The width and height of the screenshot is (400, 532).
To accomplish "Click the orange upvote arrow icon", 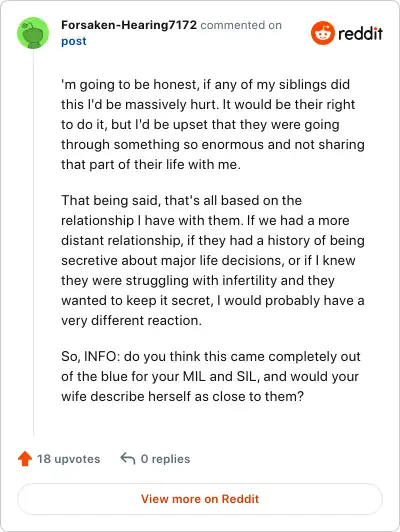I will [25, 459].
